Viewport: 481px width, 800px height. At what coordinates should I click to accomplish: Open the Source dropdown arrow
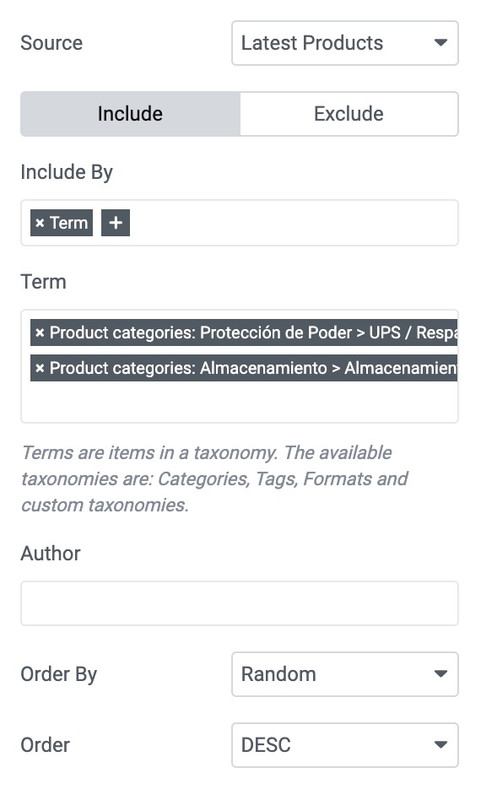[441, 43]
